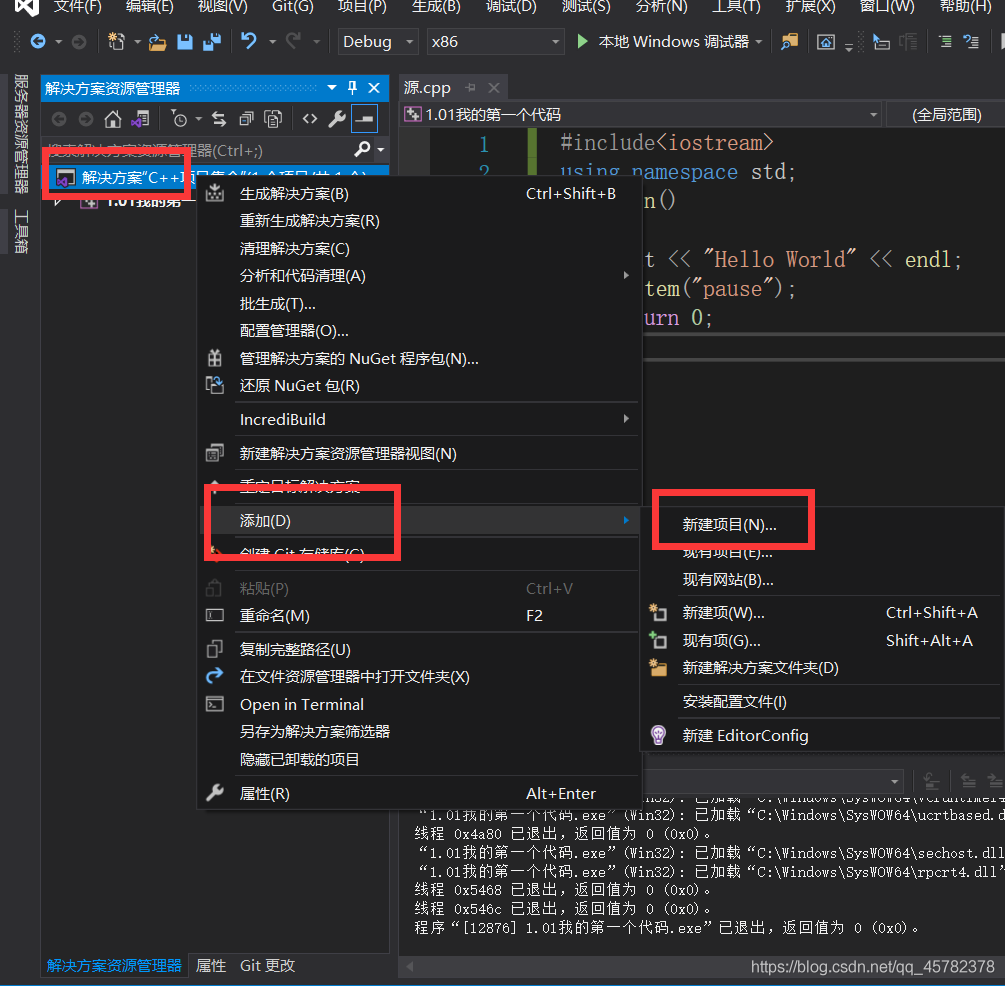Screen dimensions: 1005x986
Task: Choose 重新生成解决方案(R) from context menu
Action: click(309, 221)
